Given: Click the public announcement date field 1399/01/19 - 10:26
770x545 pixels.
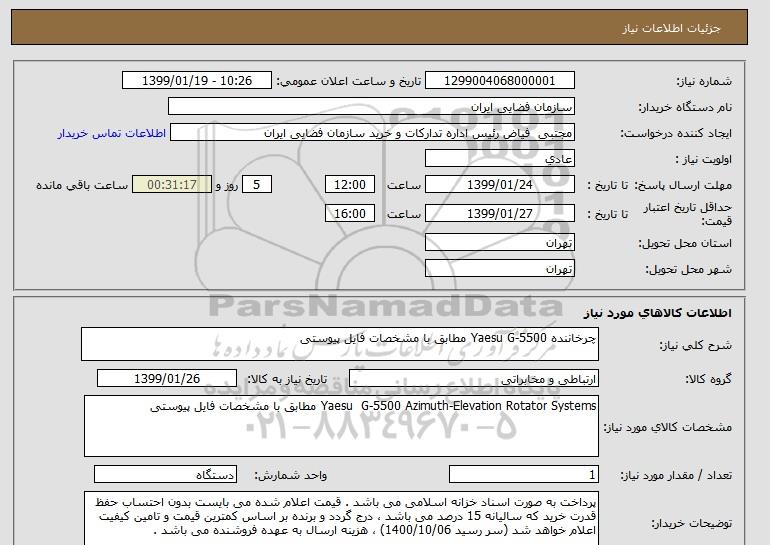Looking at the screenshot, I should [x=196, y=81].
